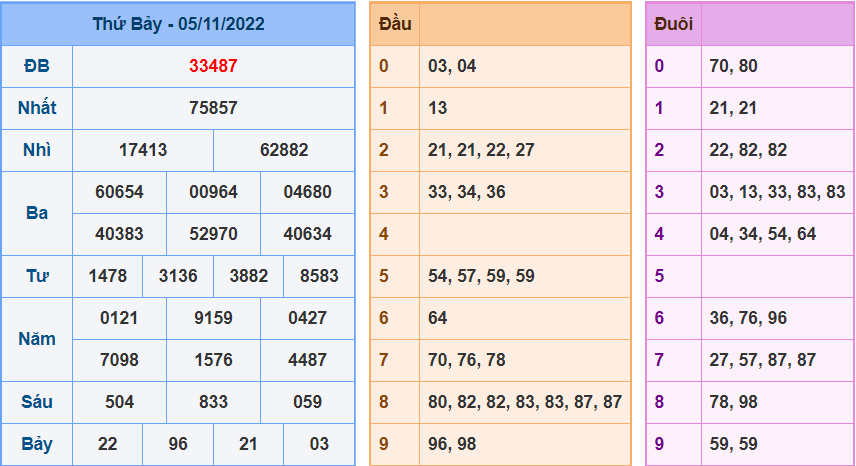Select the Nhất prize number 75857
The width and height of the screenshot is (856, 466).
point(213,108)
